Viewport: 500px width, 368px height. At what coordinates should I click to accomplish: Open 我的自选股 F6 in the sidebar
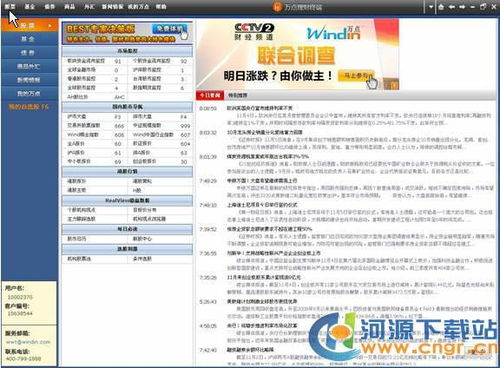[x=29, y=107]
